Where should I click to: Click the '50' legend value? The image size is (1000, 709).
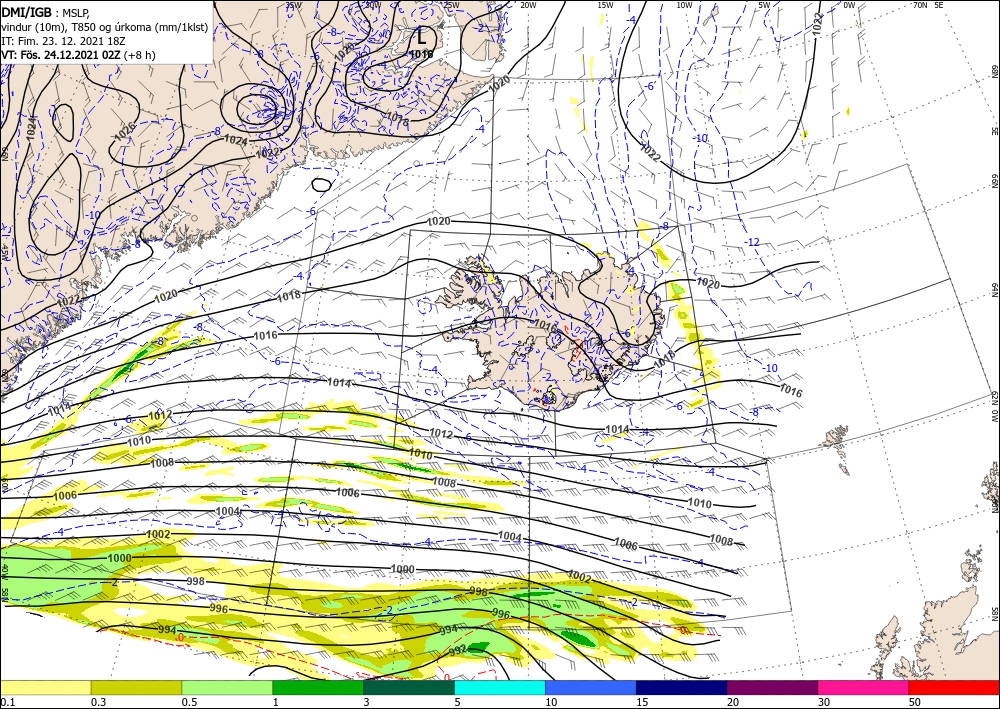[915, 702]
